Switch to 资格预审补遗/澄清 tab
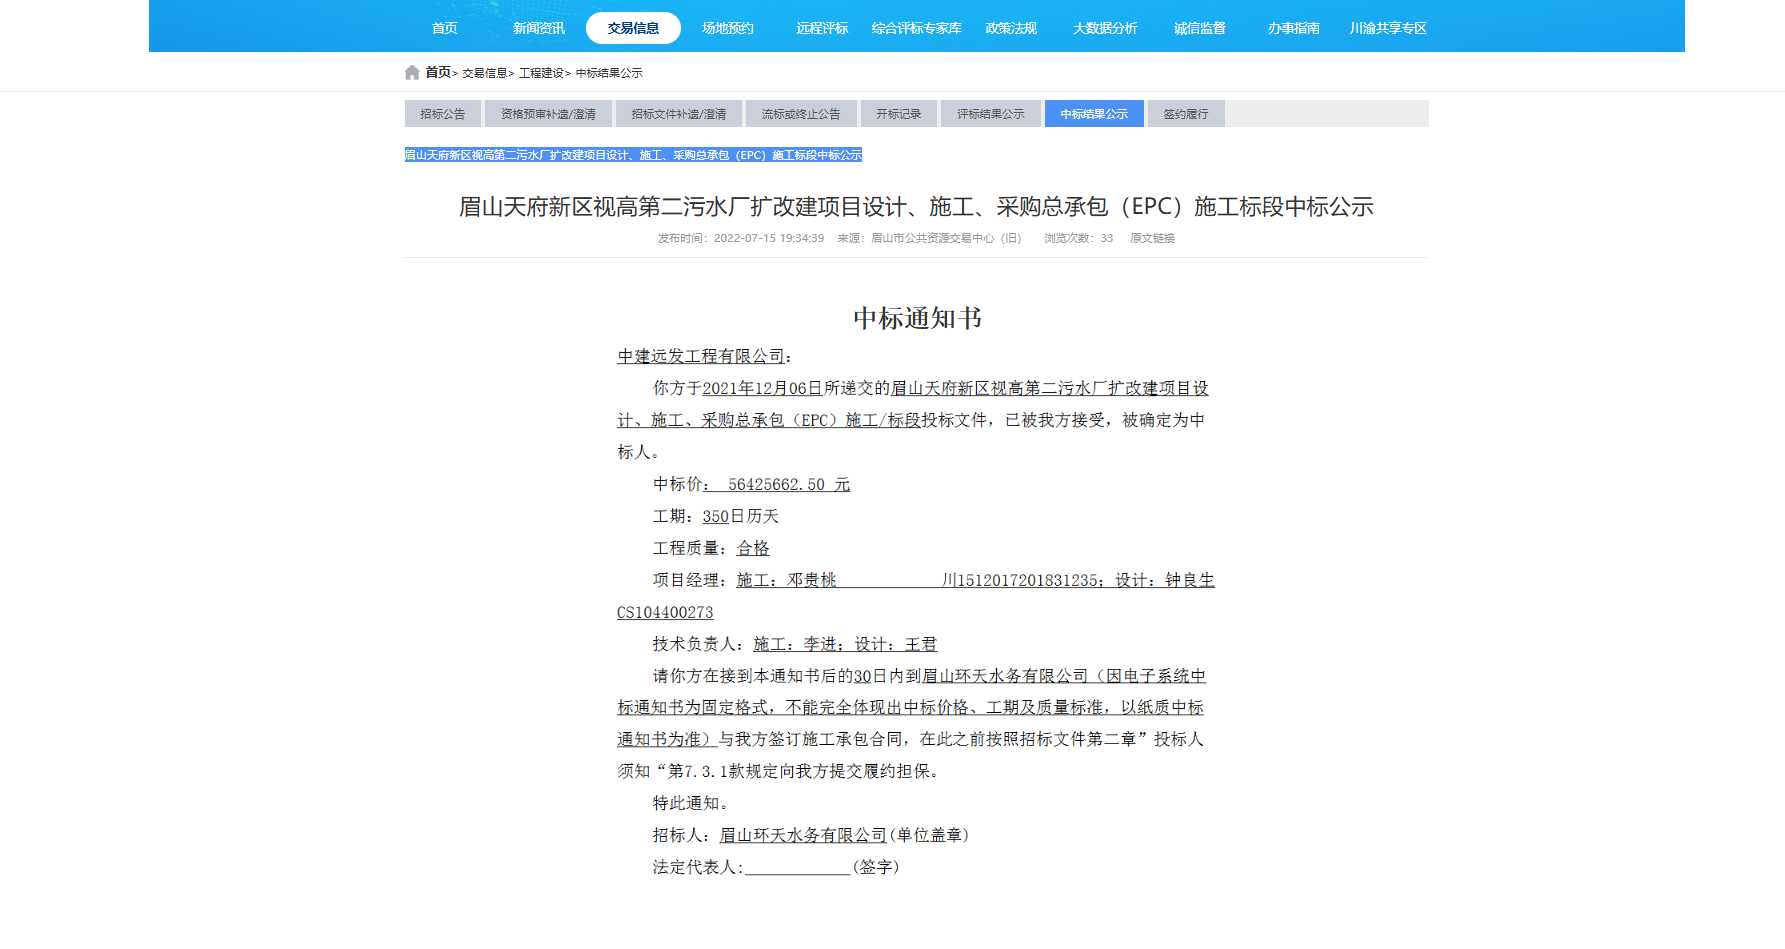Screen dimensions: 1785x949 coord(548,114)
